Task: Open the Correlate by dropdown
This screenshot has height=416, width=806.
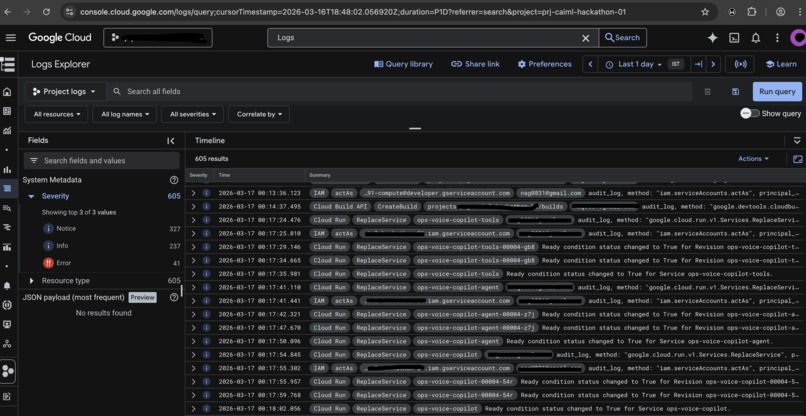Action: coord(259,114)
